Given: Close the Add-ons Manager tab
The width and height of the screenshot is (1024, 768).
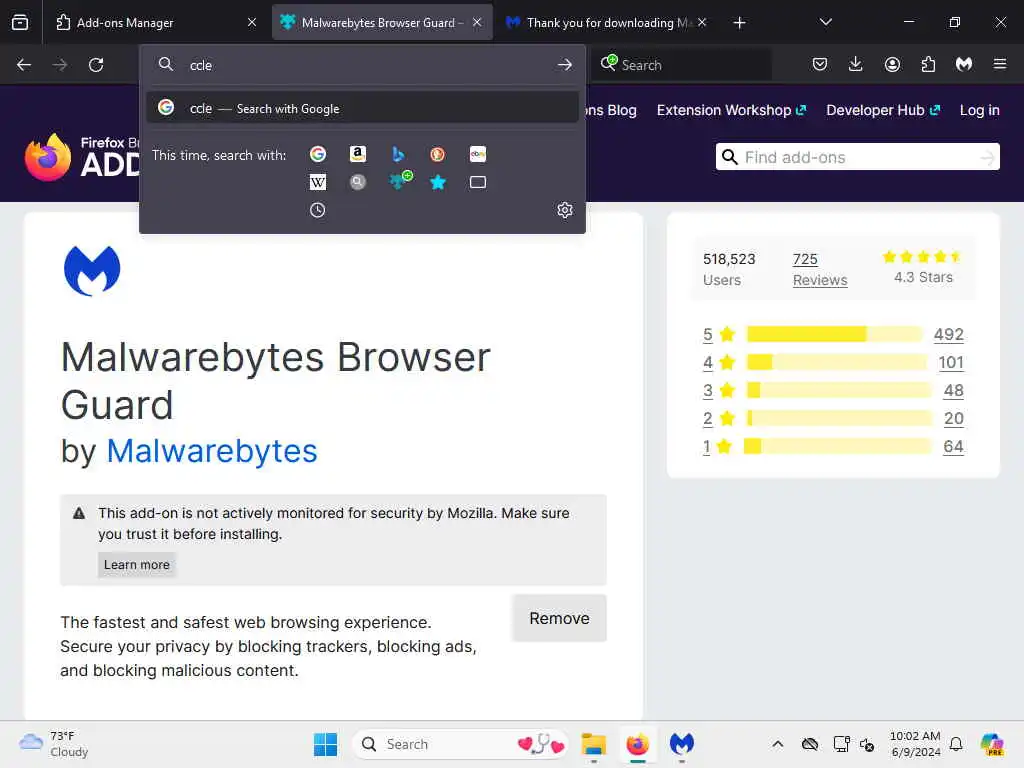Looking at the screenshot, I should click(252, 23).
